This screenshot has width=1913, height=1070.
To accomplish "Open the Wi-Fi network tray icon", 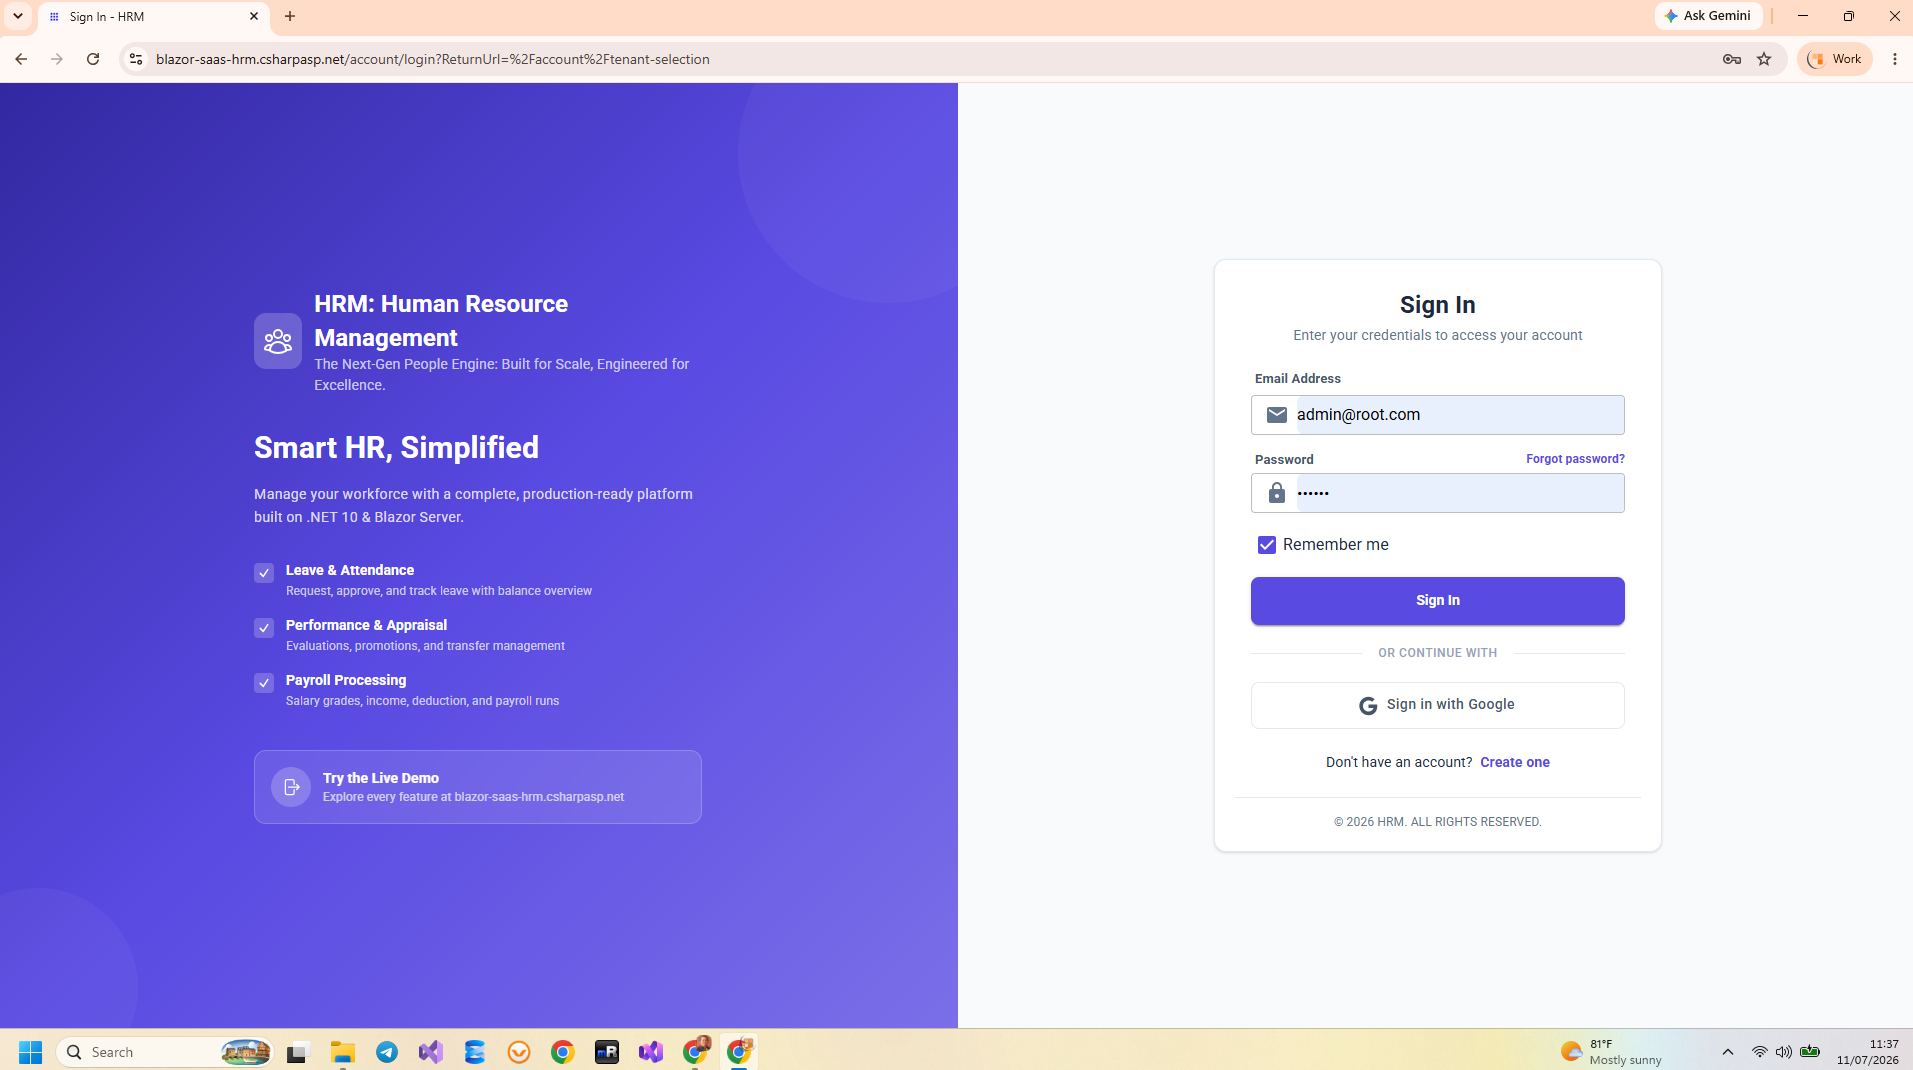I will (x=1759, y=1052).
